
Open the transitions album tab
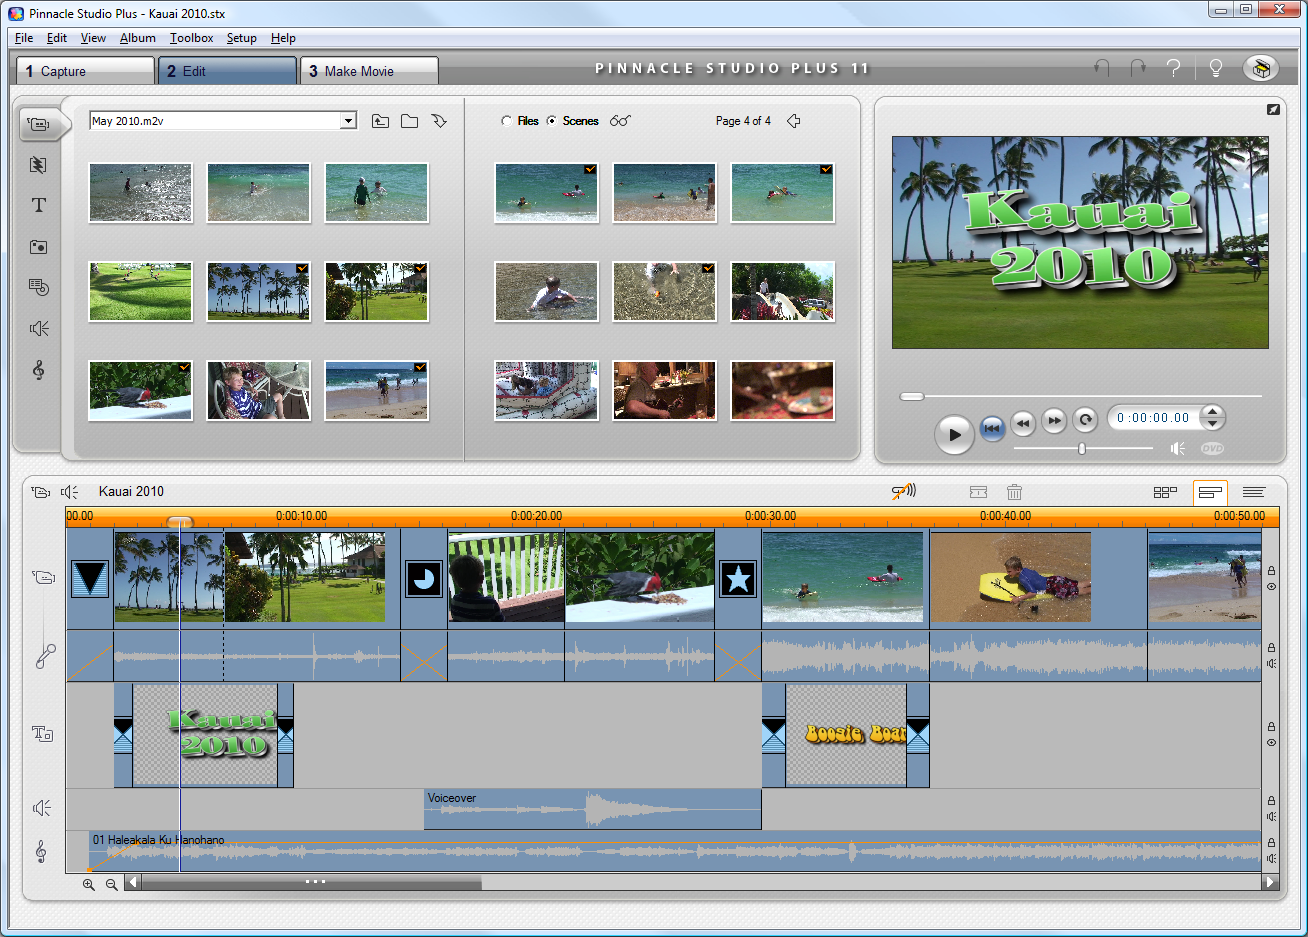tap(39, 165)
